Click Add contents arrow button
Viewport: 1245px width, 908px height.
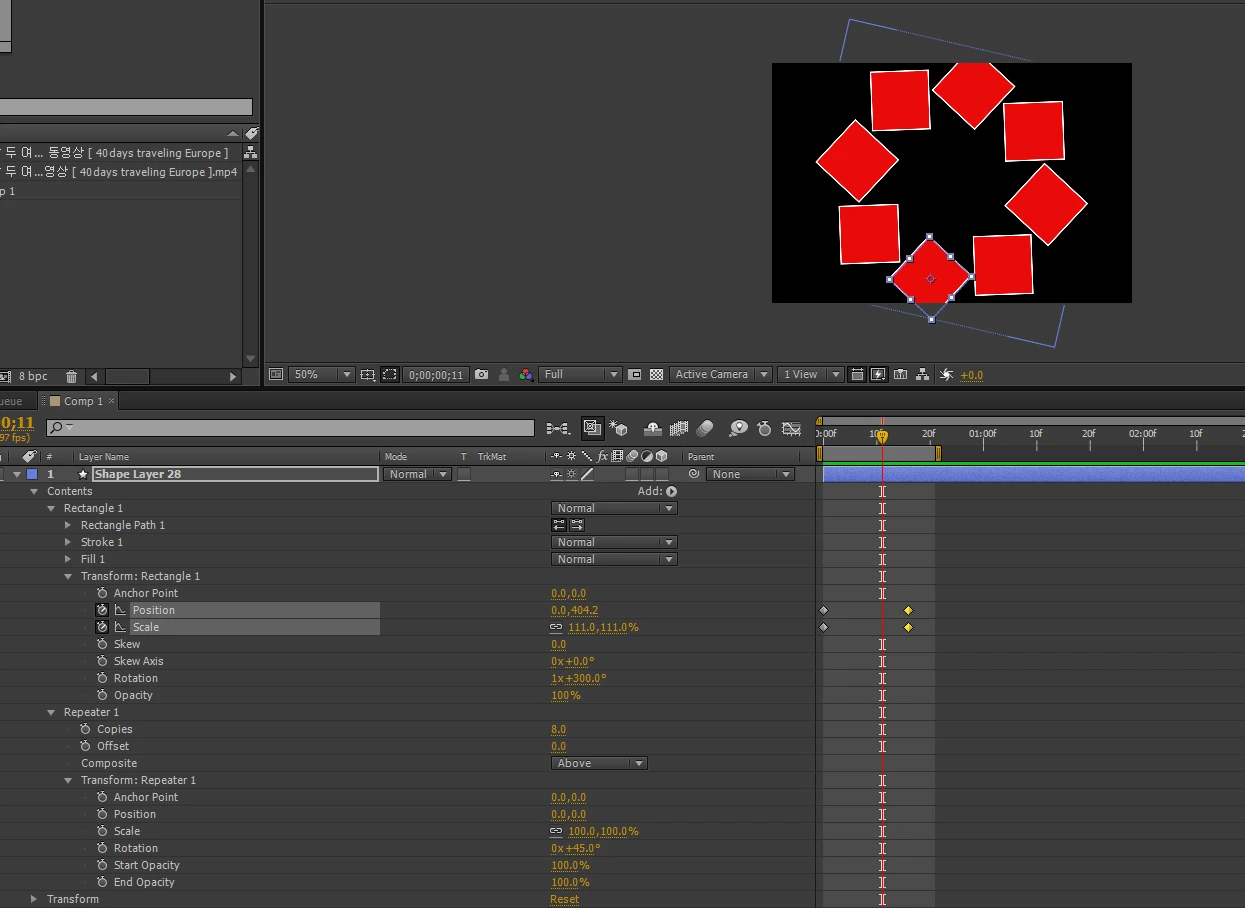coord(671,491)
